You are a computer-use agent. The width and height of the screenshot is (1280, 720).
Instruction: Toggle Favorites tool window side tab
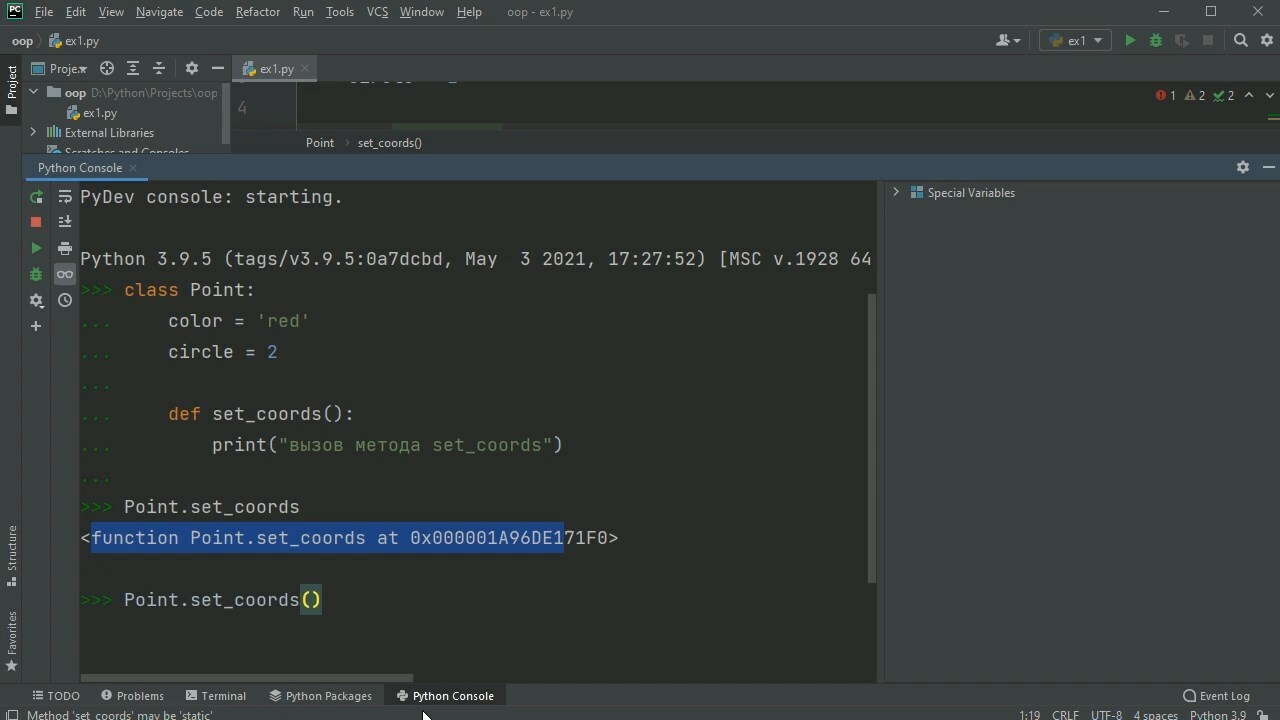11,640
